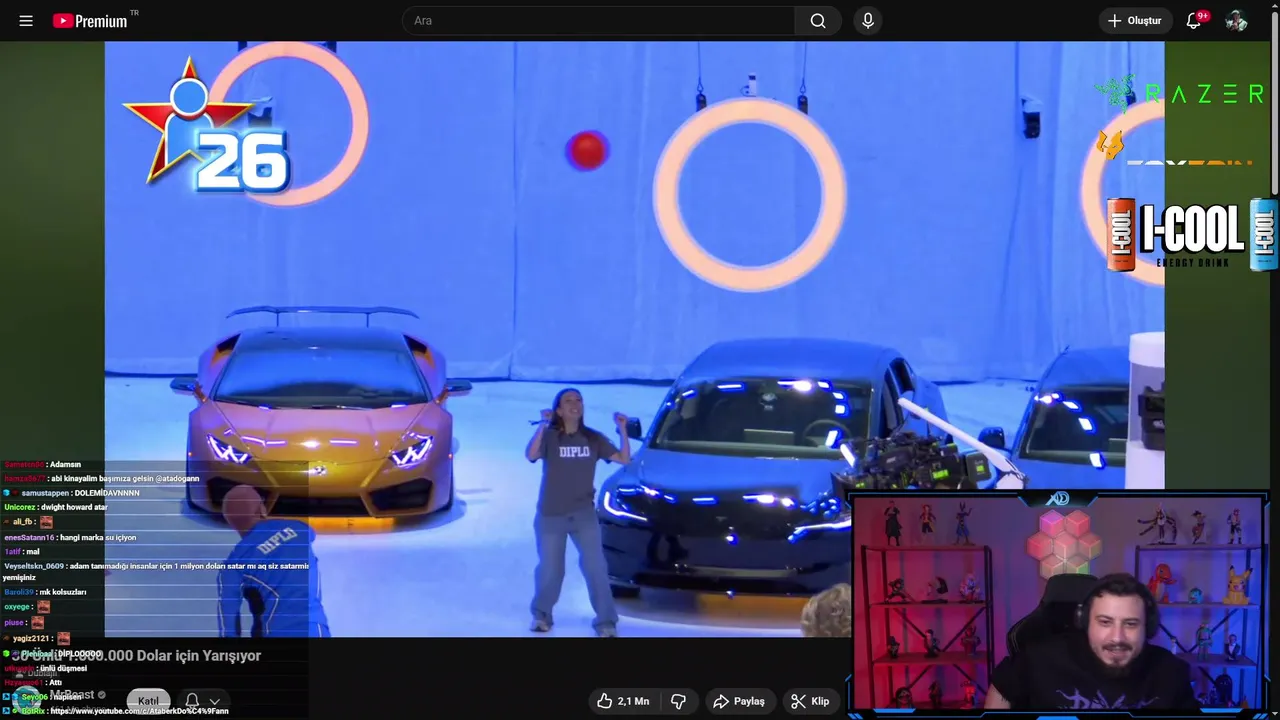Click chat line containing '@atadogann' mention

[102, 478]
